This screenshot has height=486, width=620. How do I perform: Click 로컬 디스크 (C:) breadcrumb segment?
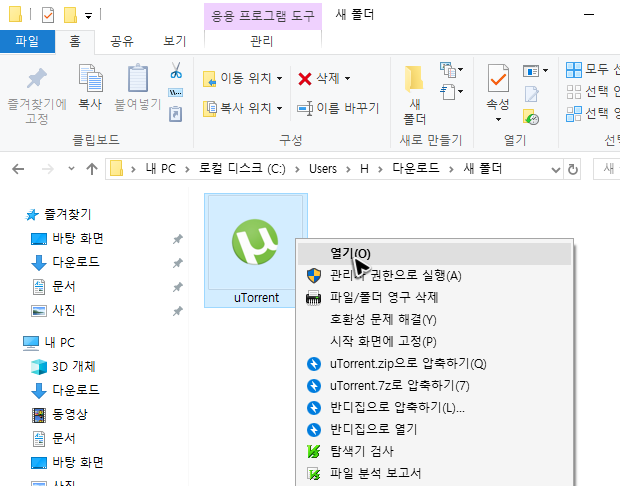click(x=242, y=169)
